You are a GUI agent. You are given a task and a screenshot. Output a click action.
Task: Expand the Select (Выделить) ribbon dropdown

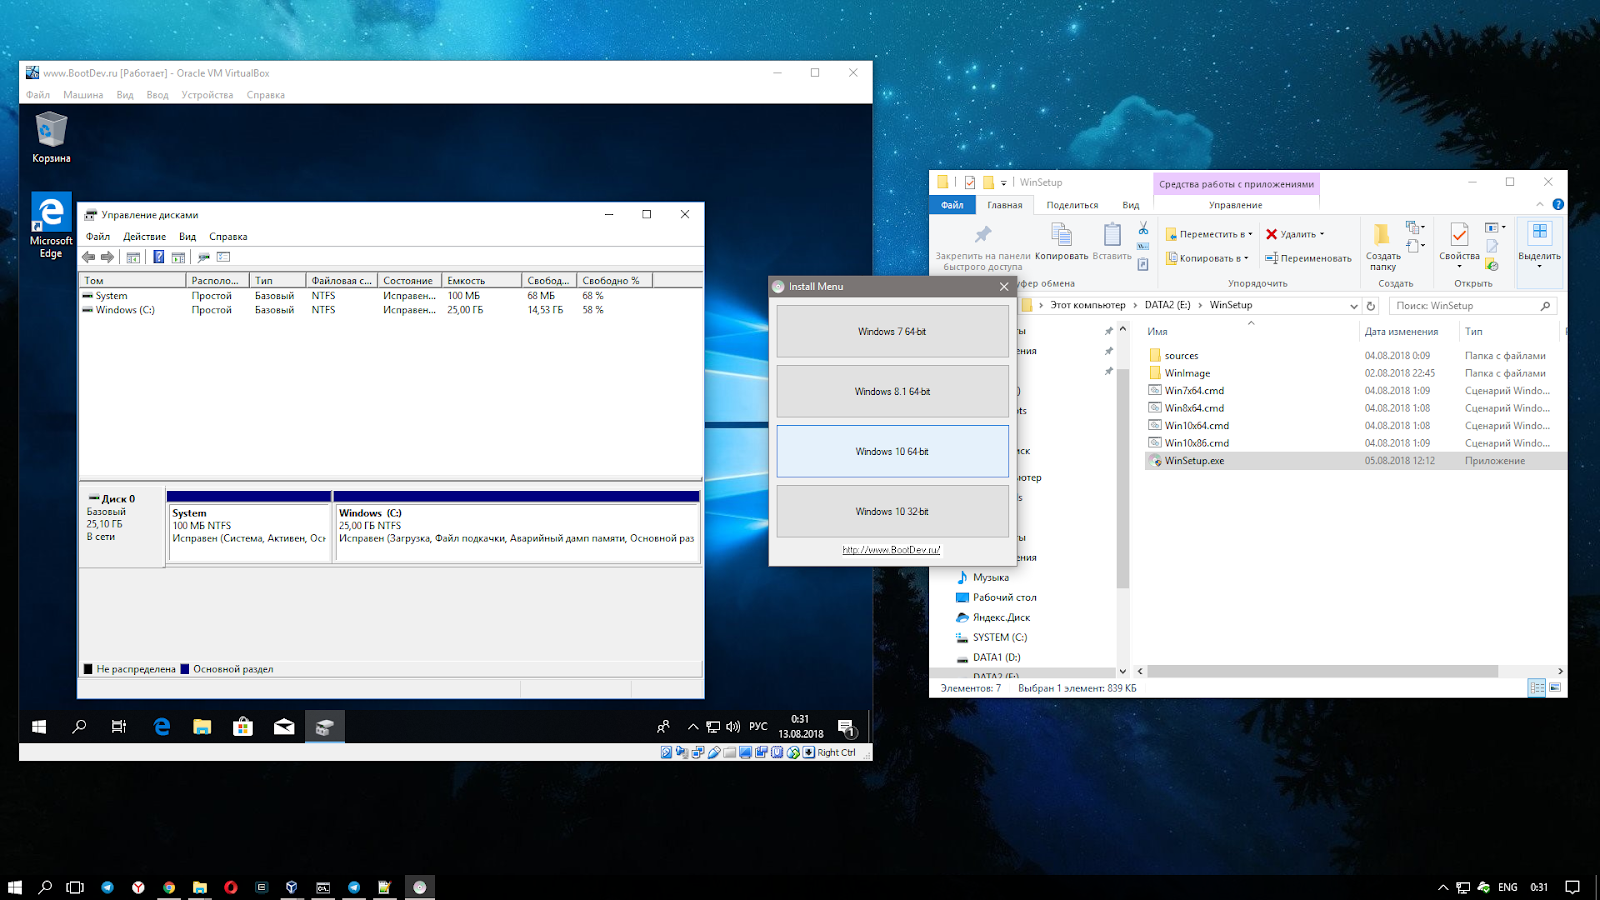click(x=1539, y=267)
